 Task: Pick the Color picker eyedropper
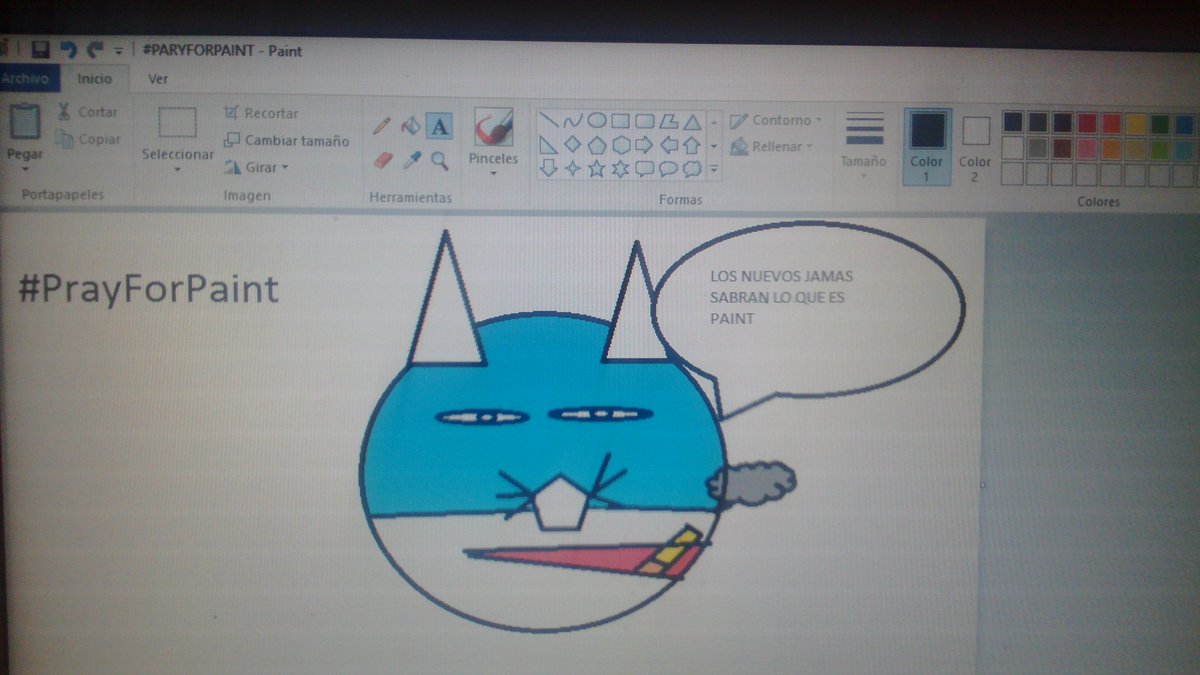(410, 160)
